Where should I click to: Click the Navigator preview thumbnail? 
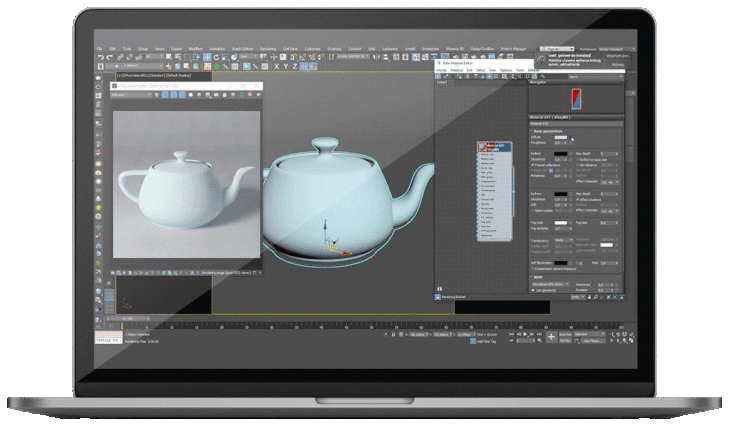point(574,97)
